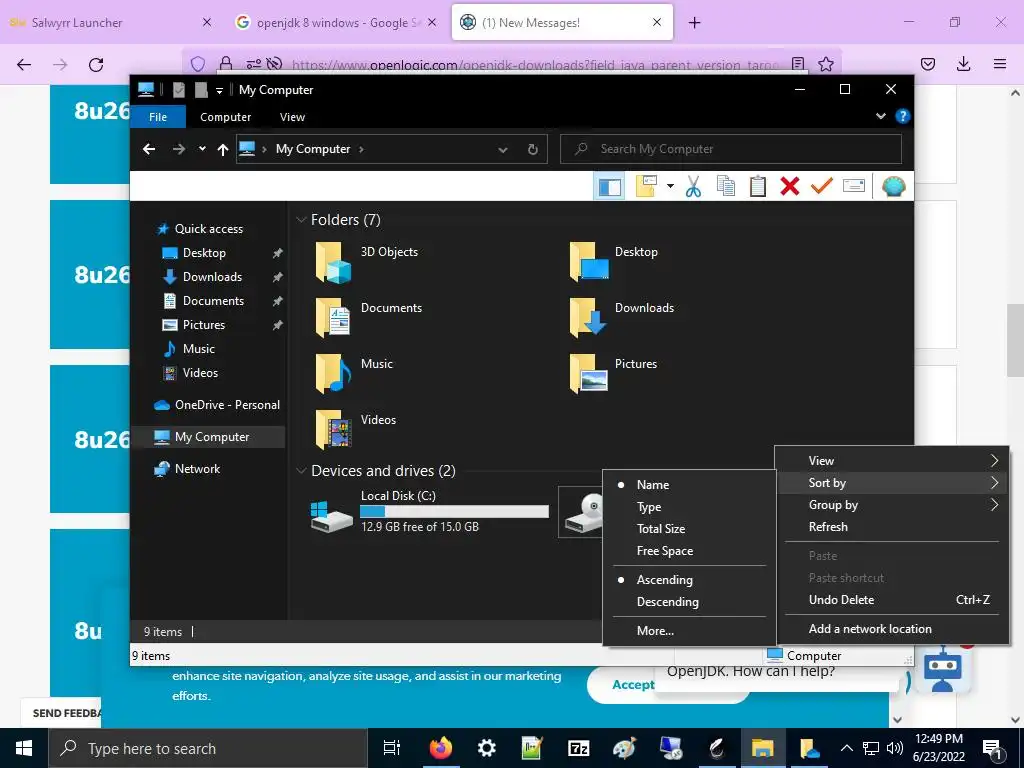Image resolution: width=1024 pixels, height=768 pixels.
Task: Select the Videos folder in main pane
Action: click(356, 430)
